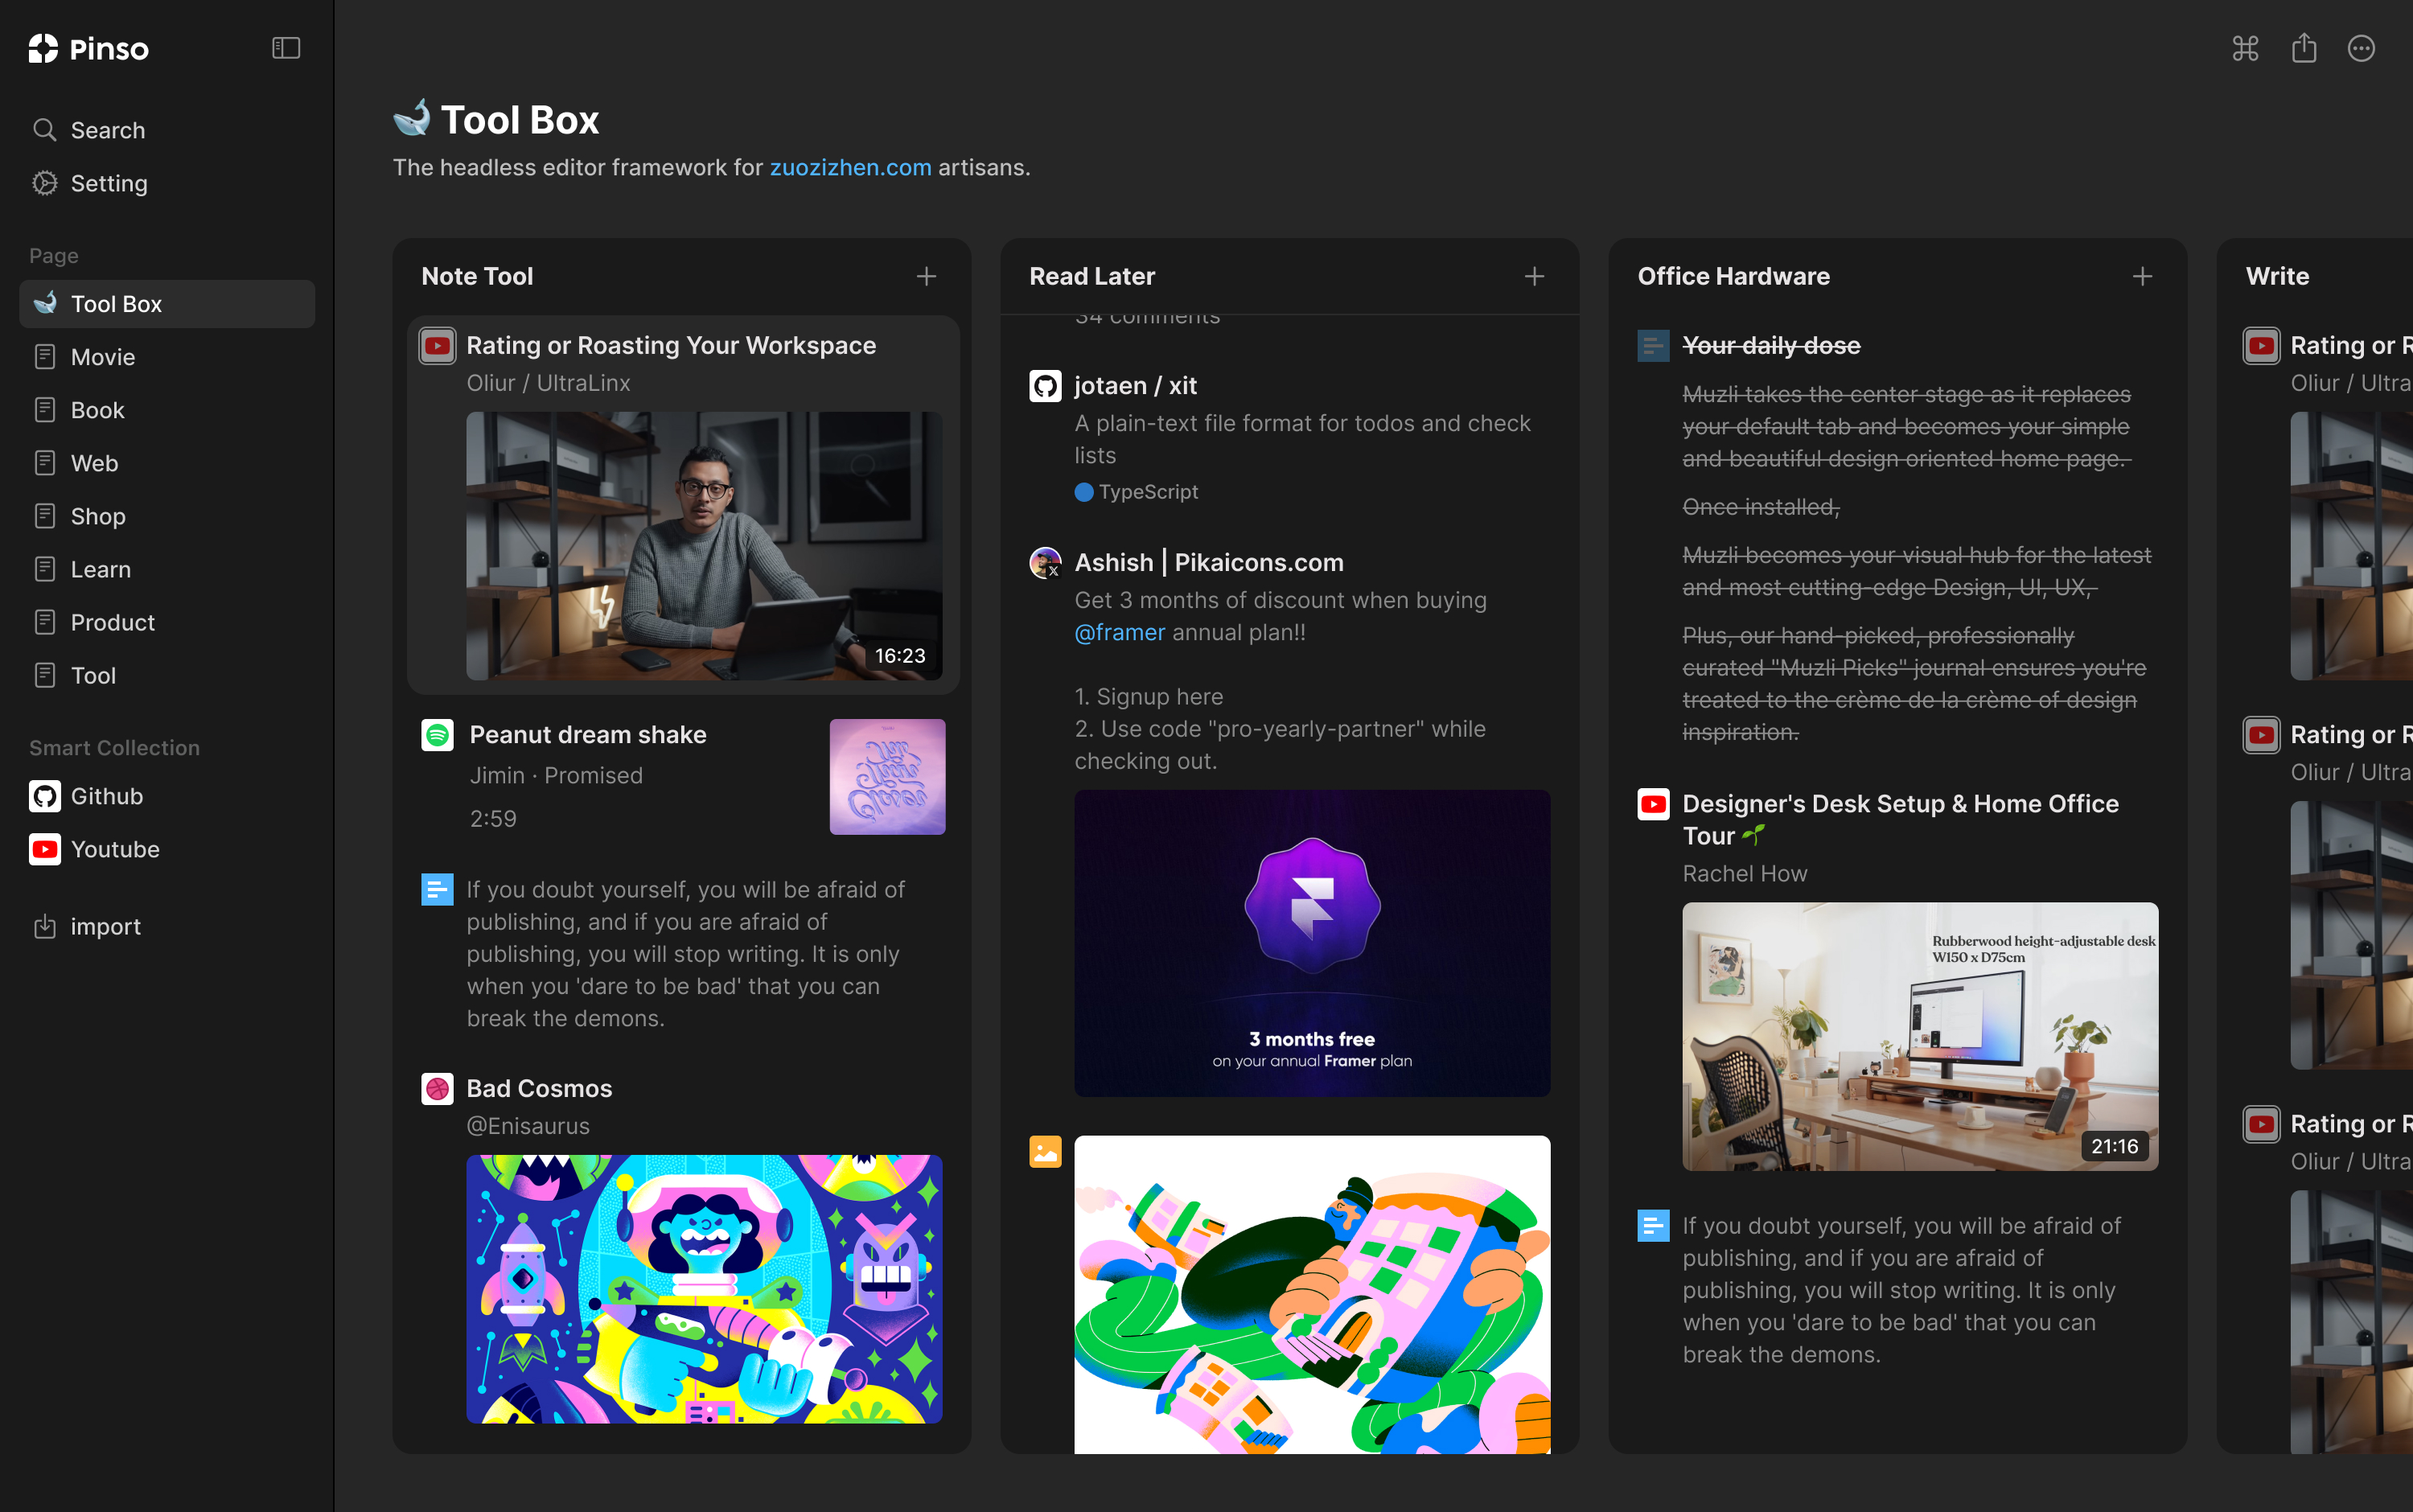This screenshot has width=2413, height=1512.
Task: Click the Read Later column title
Action: click(1092, 276)
